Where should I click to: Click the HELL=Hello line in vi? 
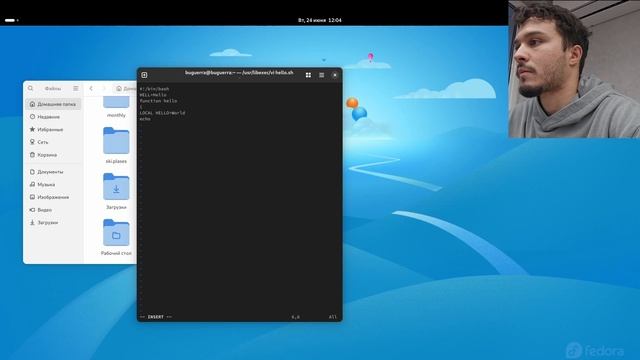tap(153, 95)
